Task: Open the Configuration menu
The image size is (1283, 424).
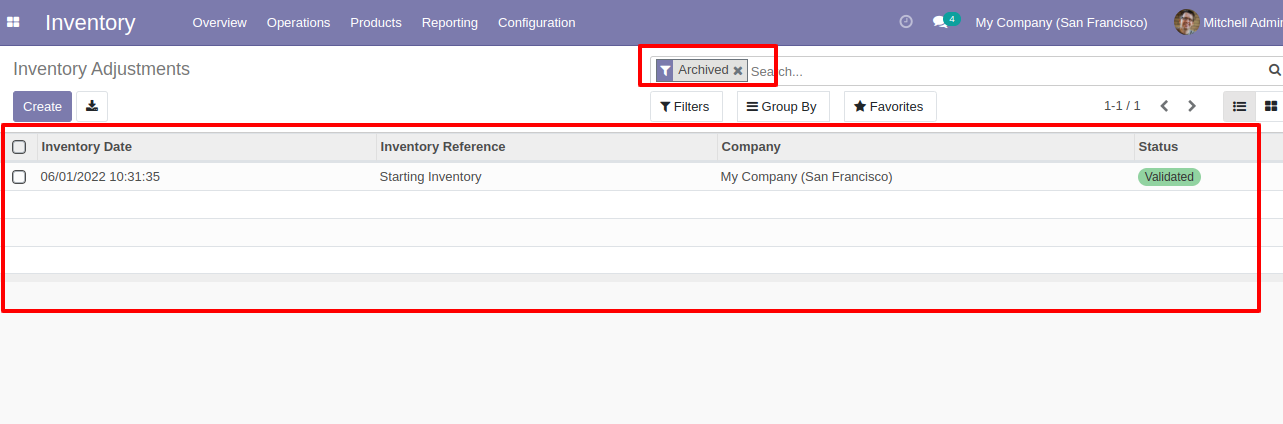Action: point(536,22)
